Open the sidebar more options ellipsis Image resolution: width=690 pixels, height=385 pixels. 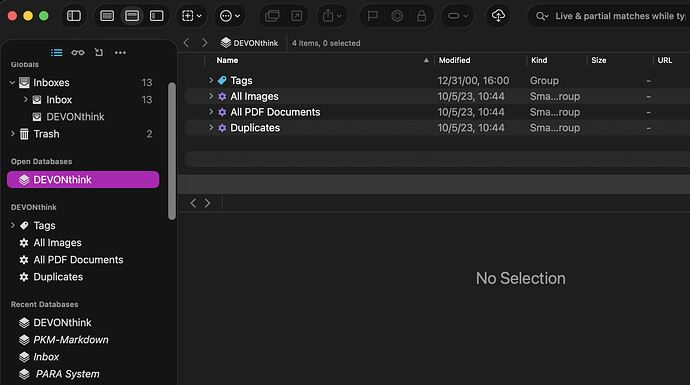pos(120,53)
